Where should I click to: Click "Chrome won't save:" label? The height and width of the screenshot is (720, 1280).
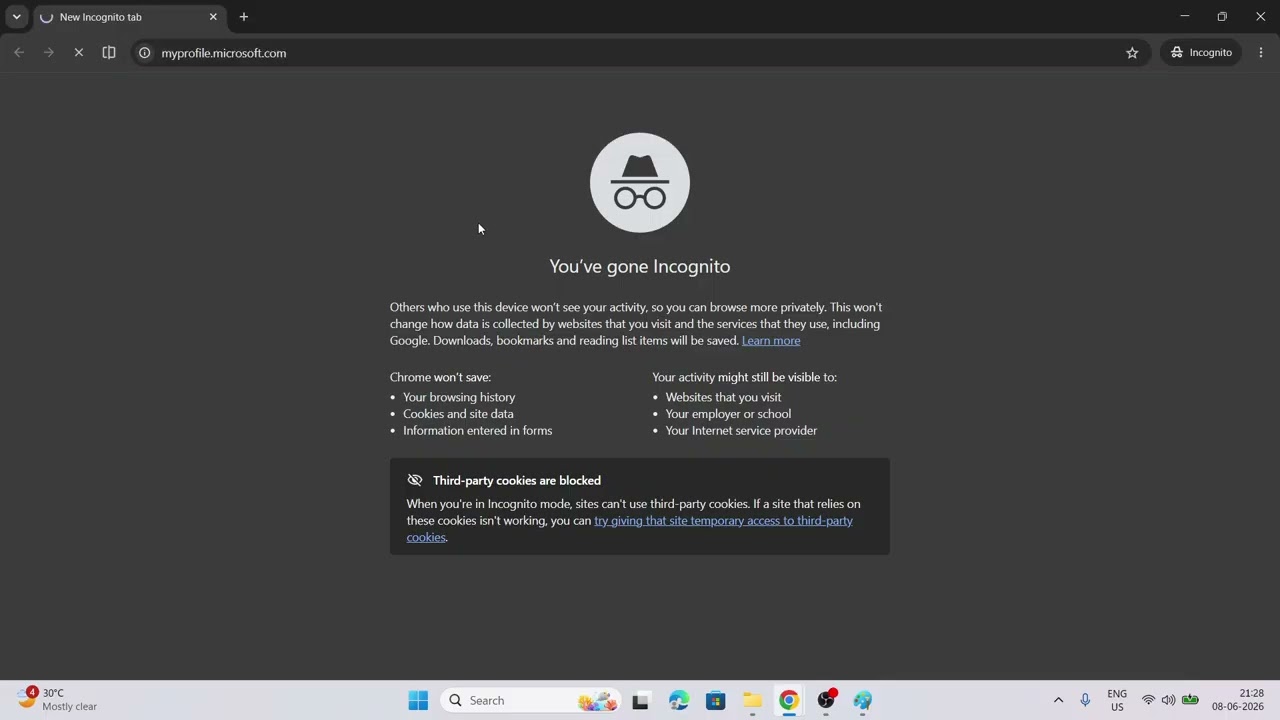tap(440, 377)
